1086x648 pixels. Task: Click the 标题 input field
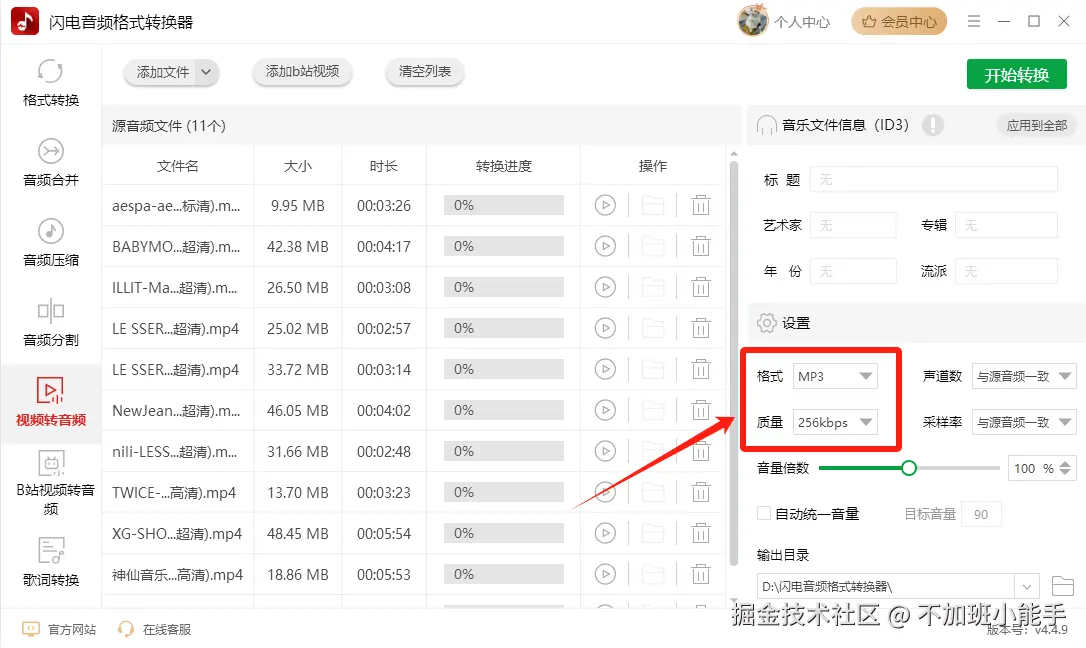934,179
